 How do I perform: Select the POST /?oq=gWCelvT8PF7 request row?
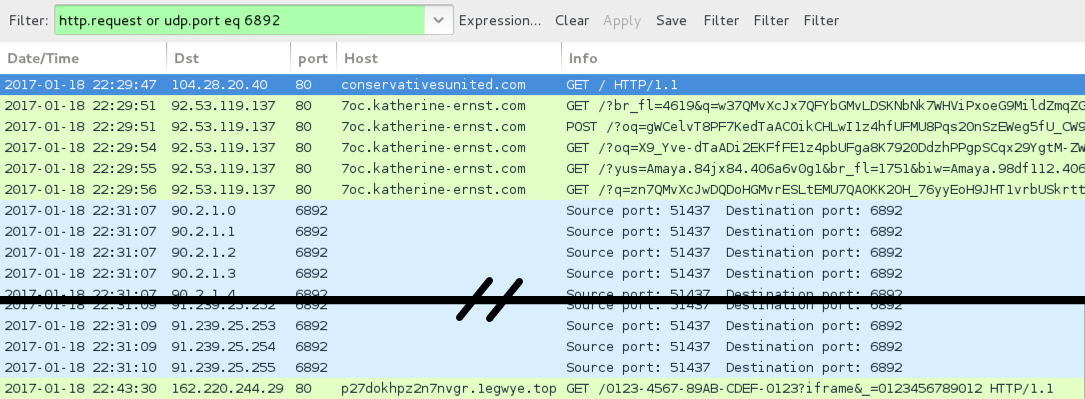[x=542, y=127]
